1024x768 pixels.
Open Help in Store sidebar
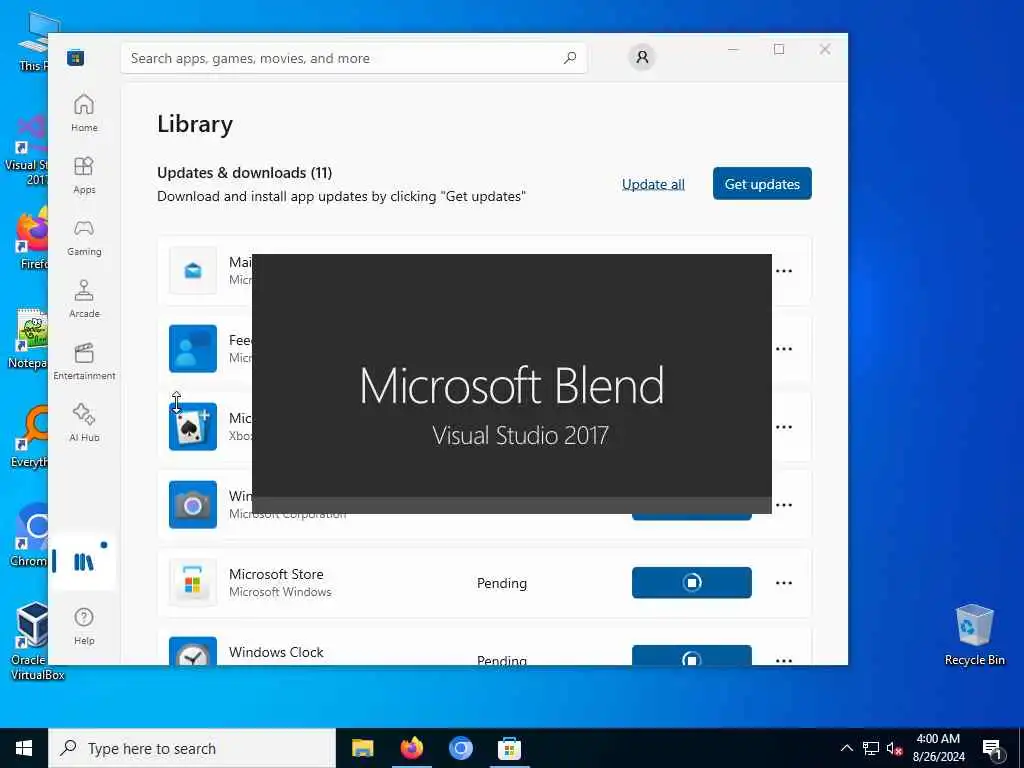(x=84, y=626)
